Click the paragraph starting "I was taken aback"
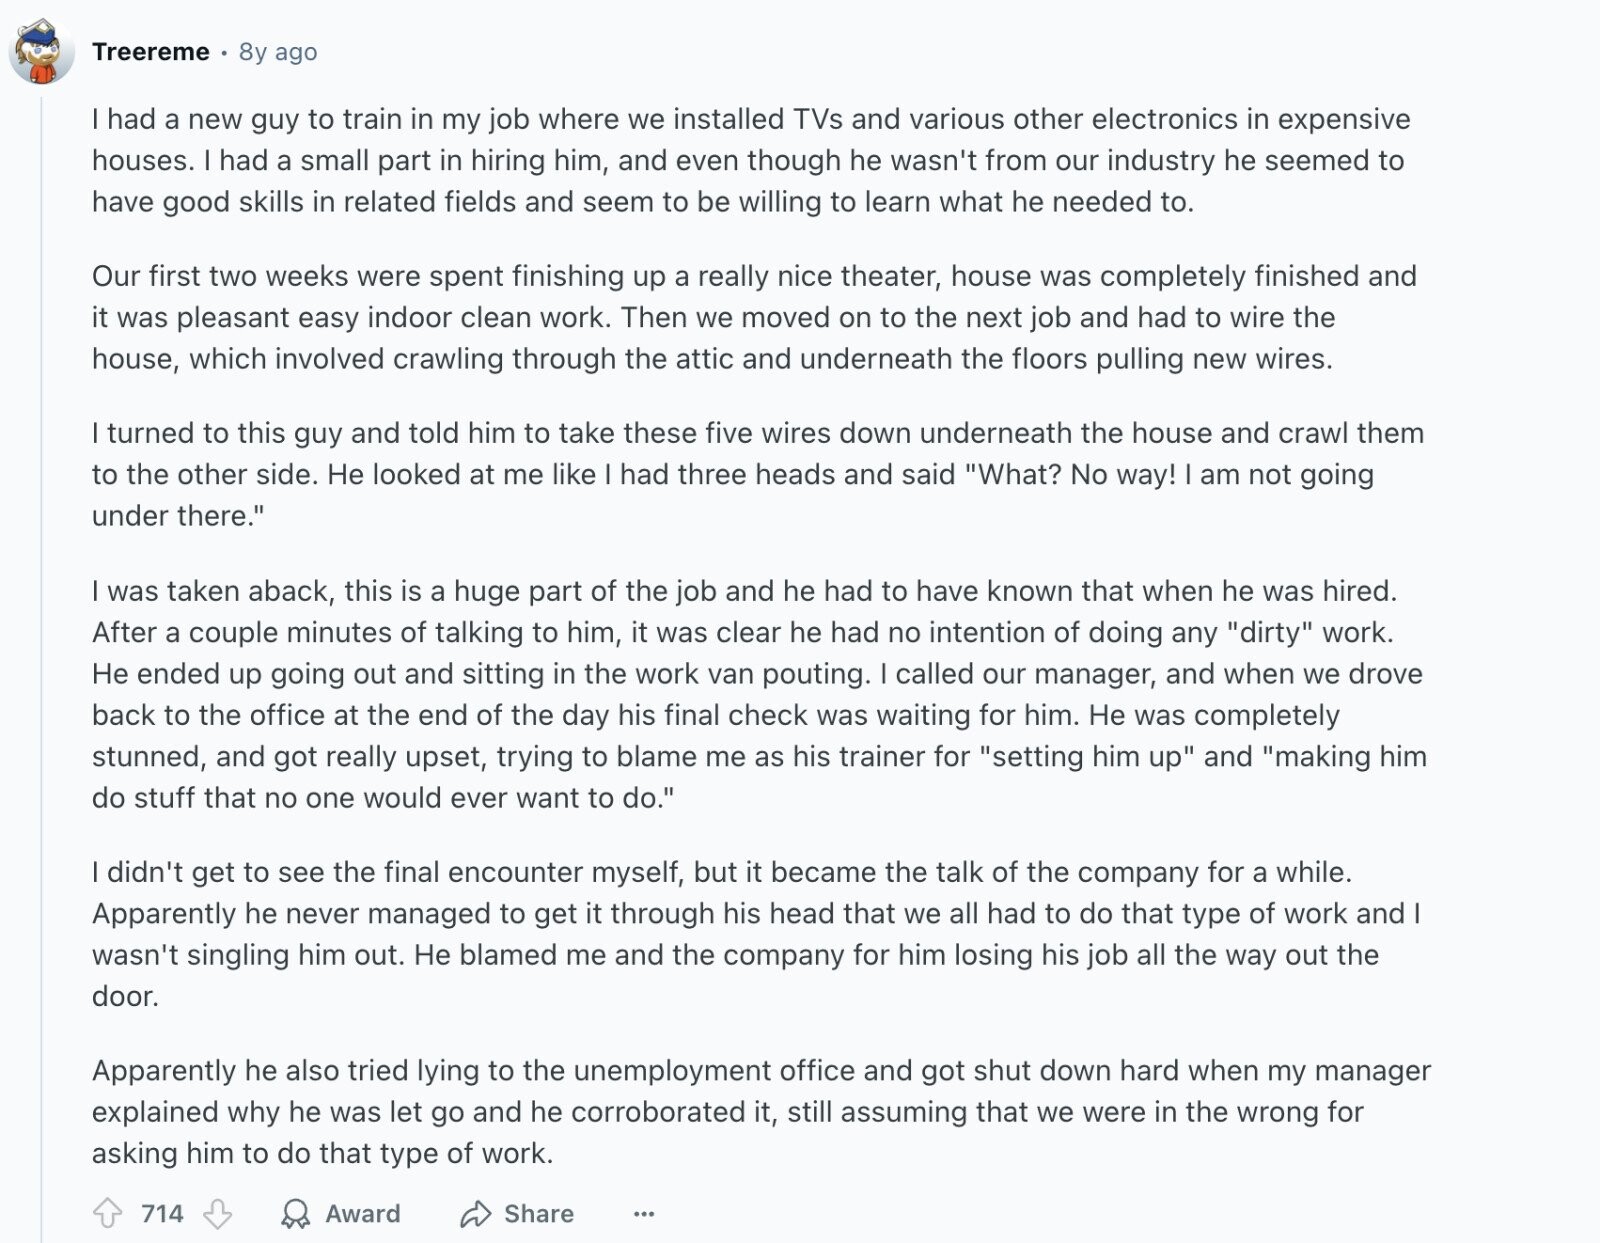The height and width of the screenshot is (1243, 1600). click(x=760, y=694)
